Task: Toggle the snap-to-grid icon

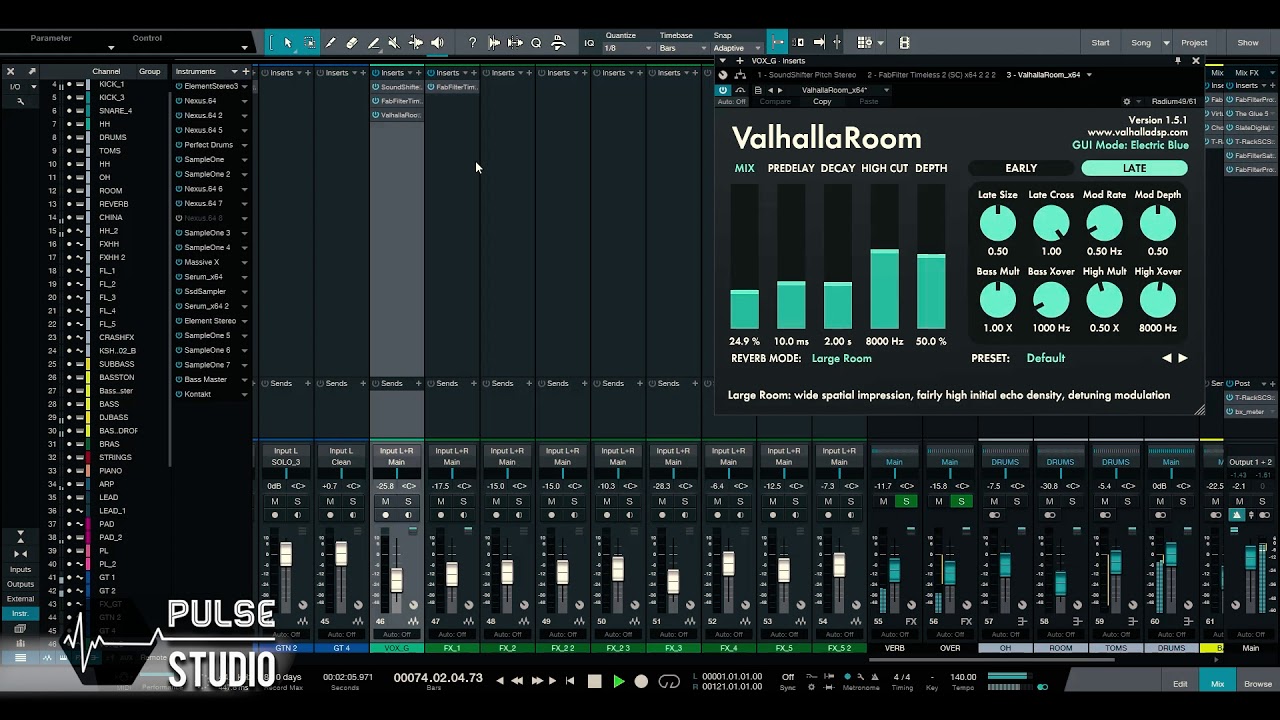Action: tap(778, 43)
